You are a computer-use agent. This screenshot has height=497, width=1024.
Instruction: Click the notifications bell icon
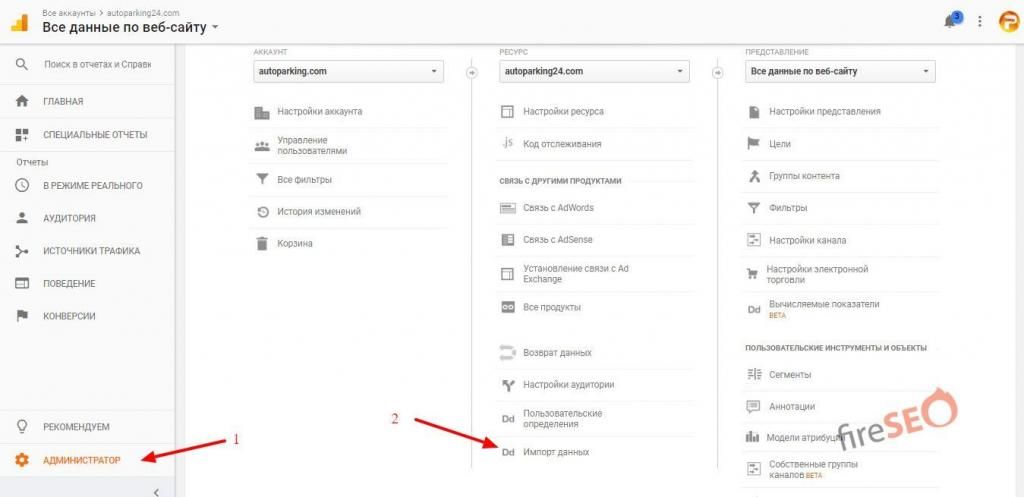(x=949, y=21)
